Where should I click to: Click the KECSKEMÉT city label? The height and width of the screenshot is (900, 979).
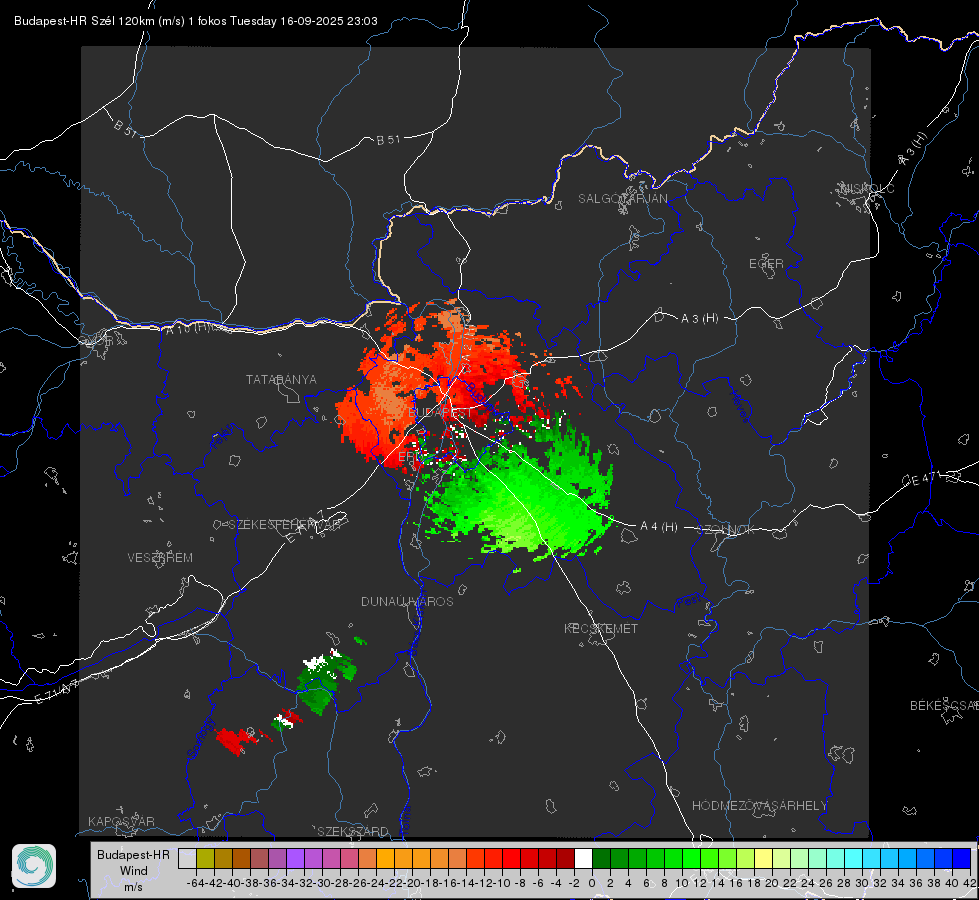click(601, 628)
